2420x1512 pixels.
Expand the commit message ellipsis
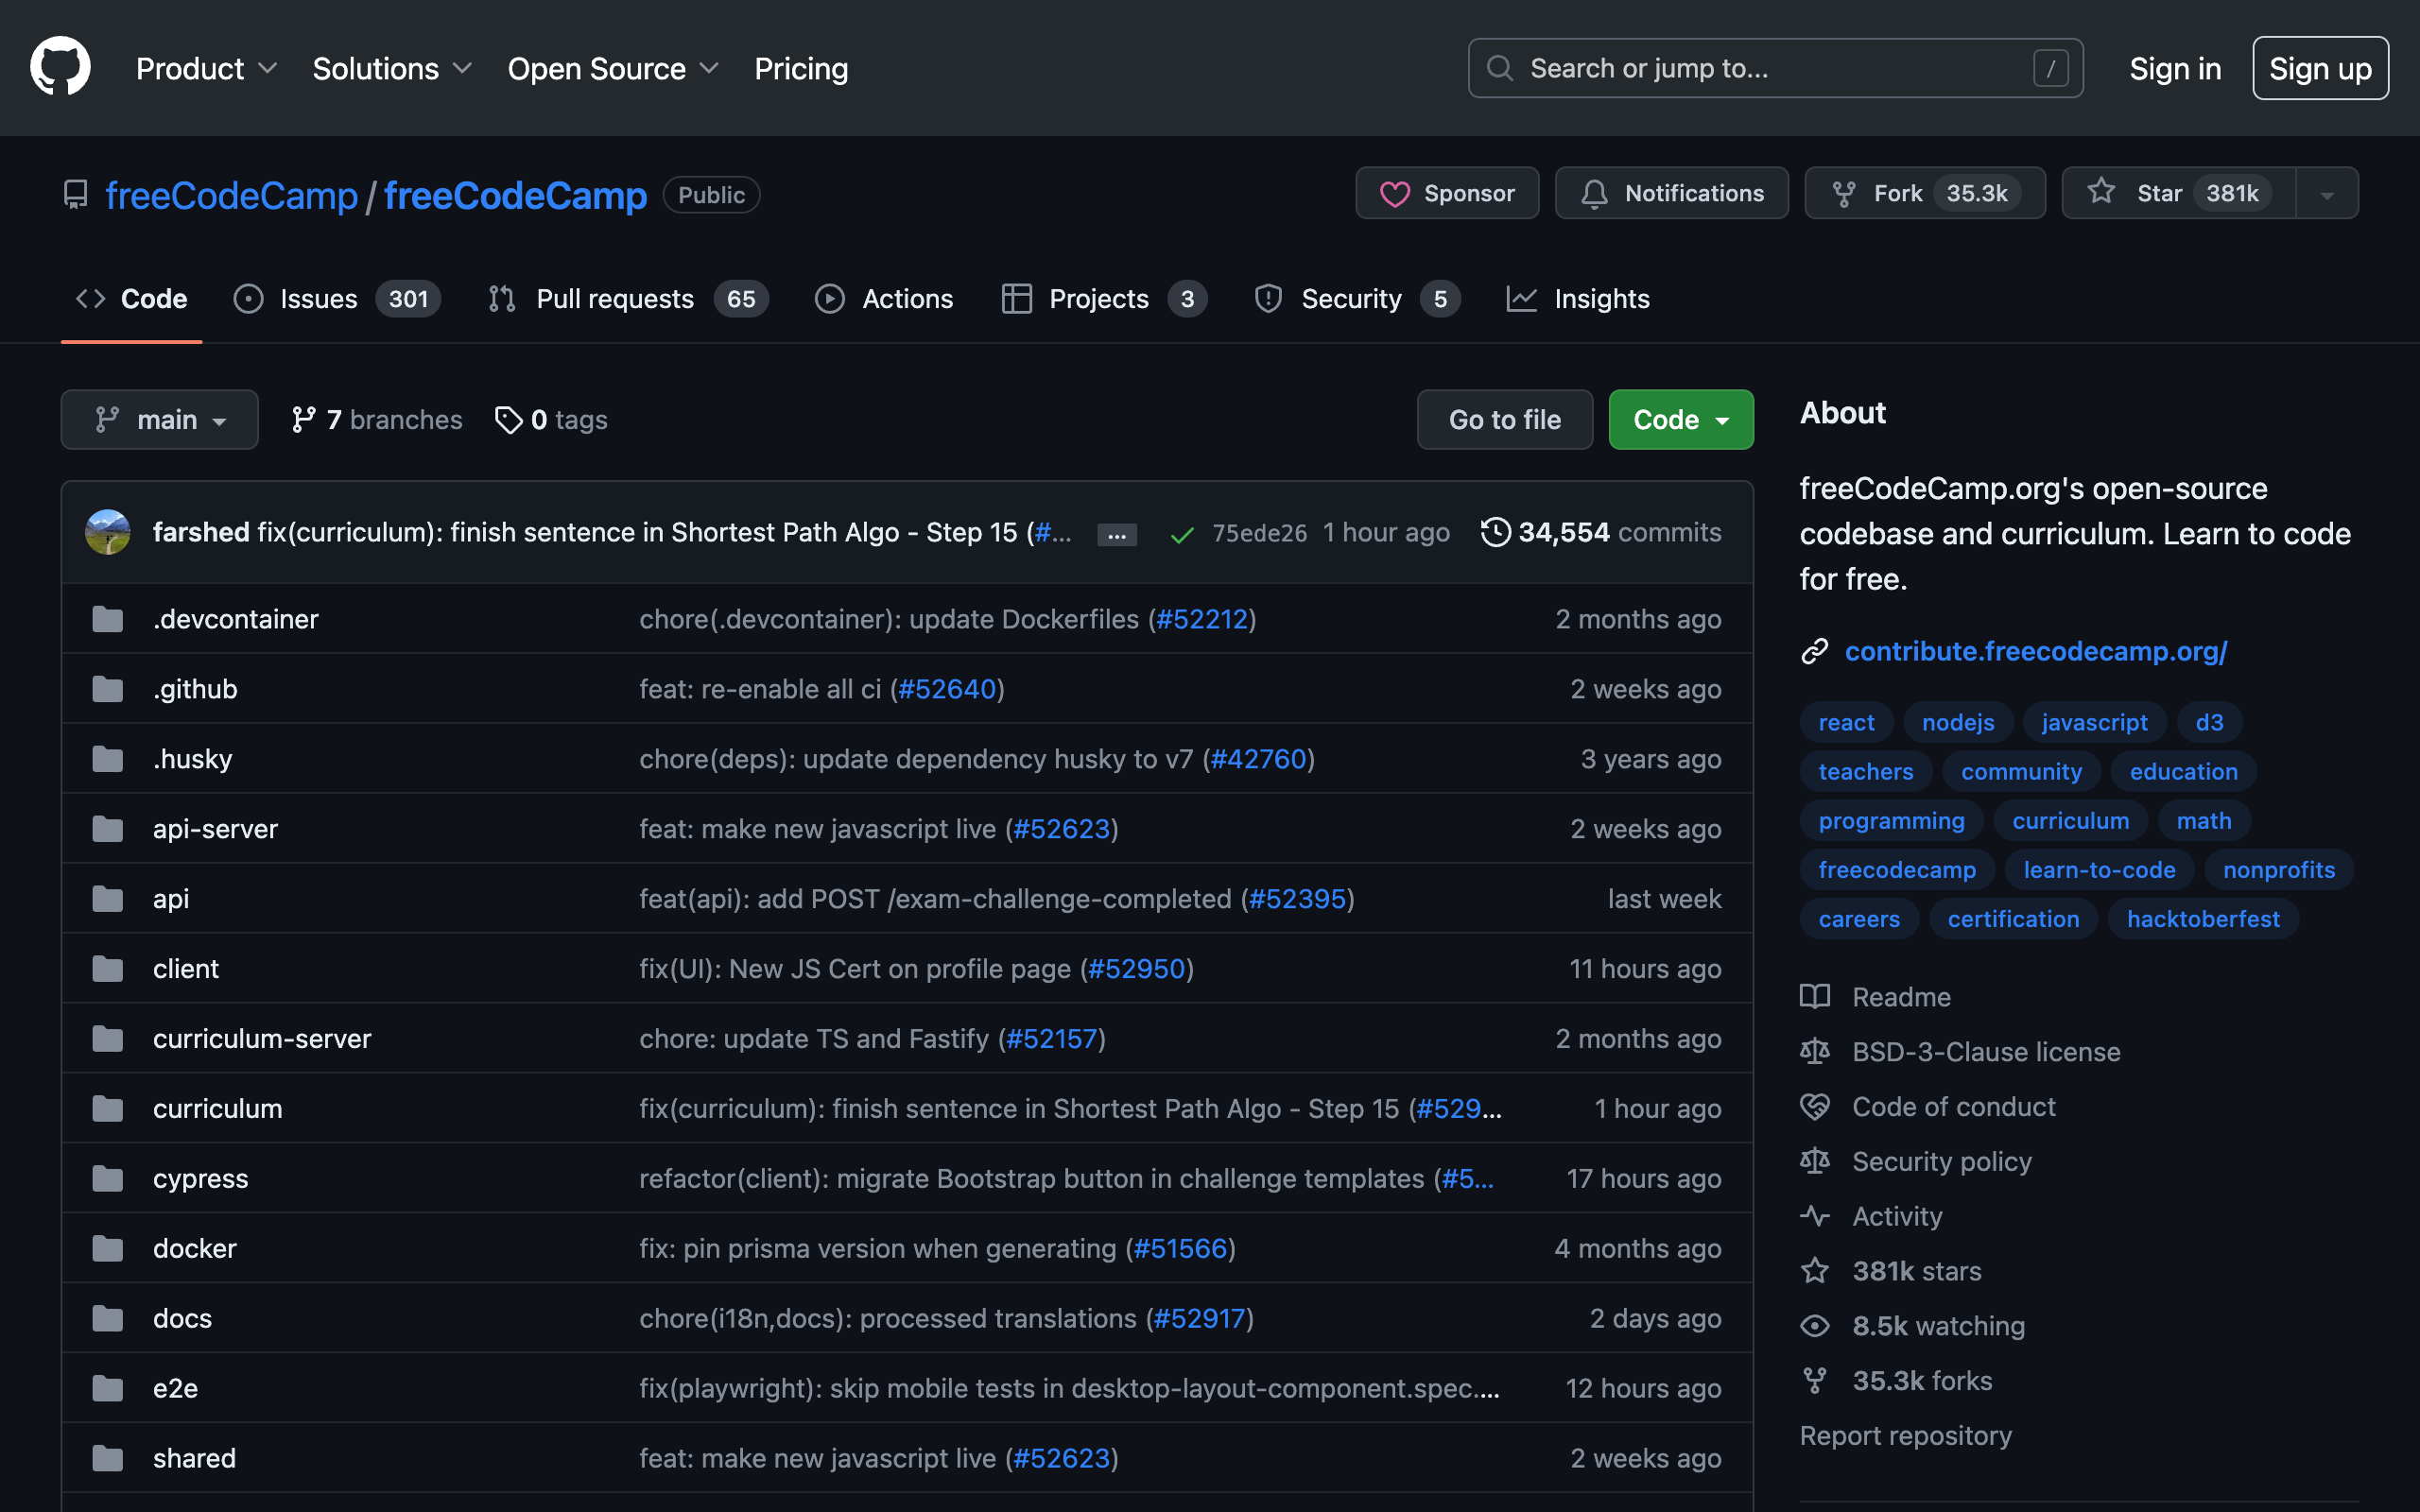pos(1117,535)
